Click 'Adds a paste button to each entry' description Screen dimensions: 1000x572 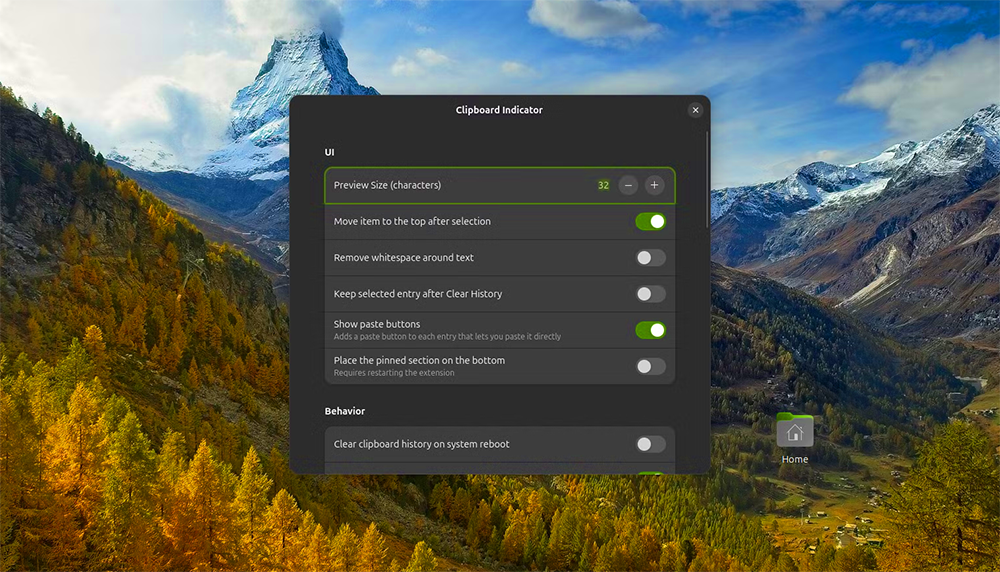pos(447,337)
